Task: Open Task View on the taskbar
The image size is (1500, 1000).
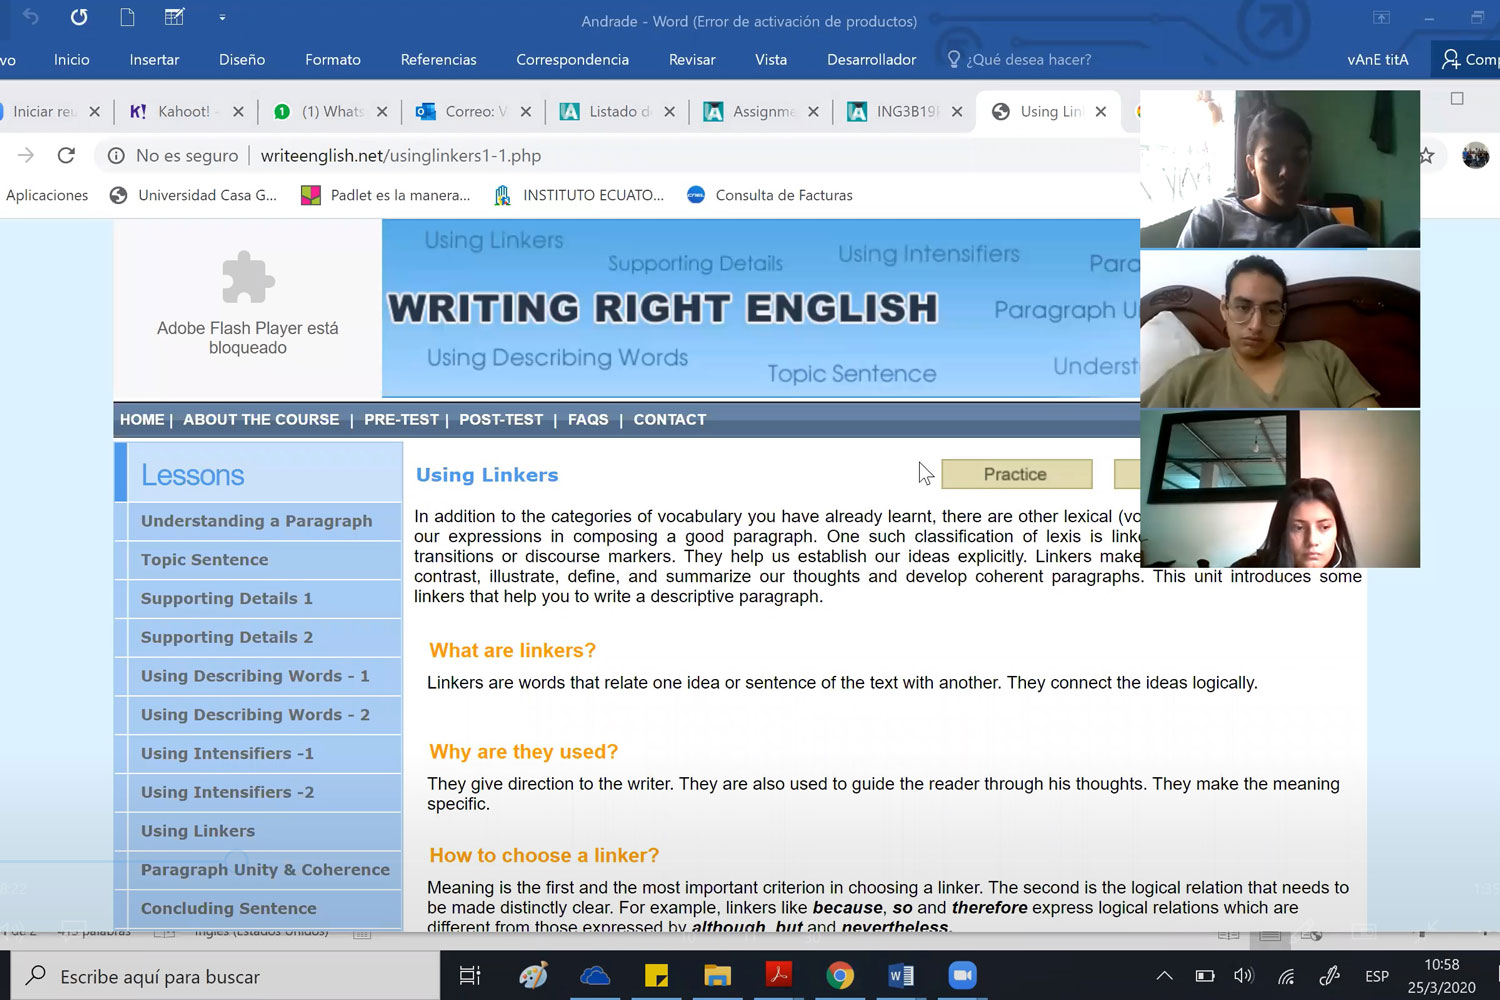Action: (469, 975)
